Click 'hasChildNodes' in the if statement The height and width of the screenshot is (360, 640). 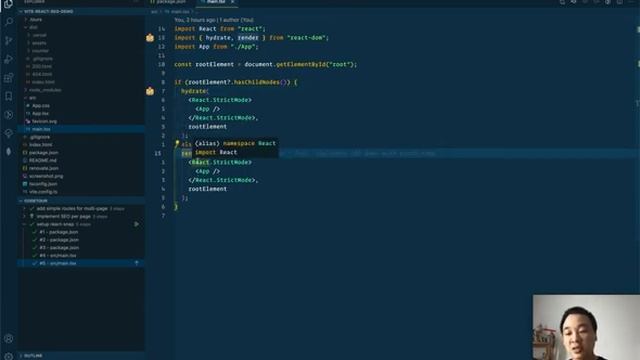pyautogui.click(x=257, y=82)
